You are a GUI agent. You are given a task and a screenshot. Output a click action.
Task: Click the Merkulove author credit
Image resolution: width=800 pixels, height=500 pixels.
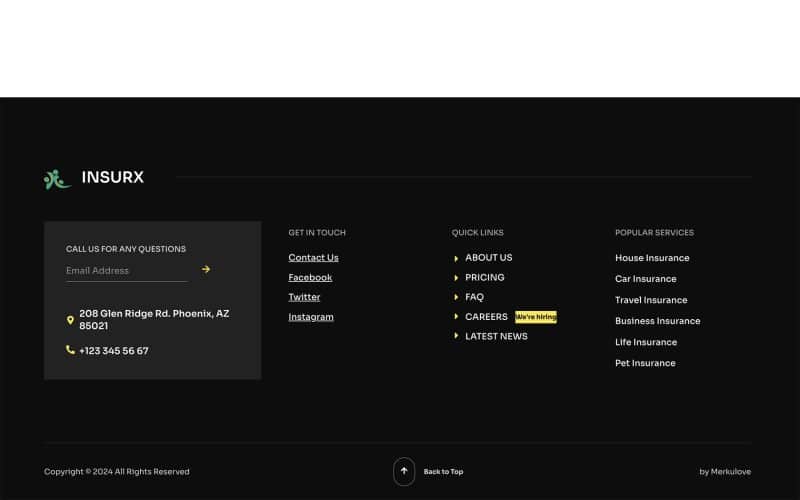tap(725, 472)
